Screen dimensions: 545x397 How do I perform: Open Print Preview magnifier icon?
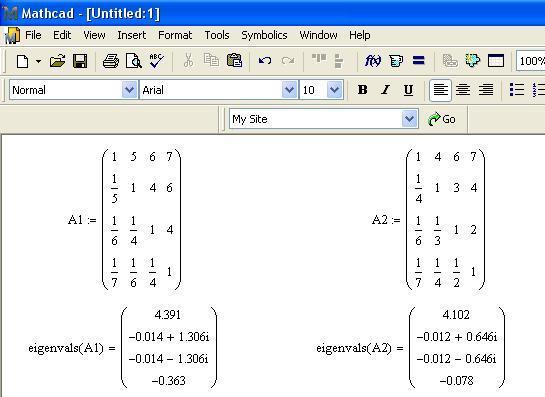[134, 61]
